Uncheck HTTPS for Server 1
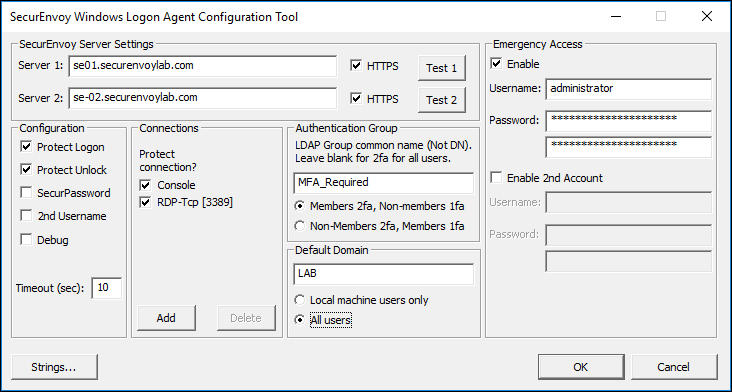Image resolution: width=732 pixels, height=392 pixels. [356, 66]
